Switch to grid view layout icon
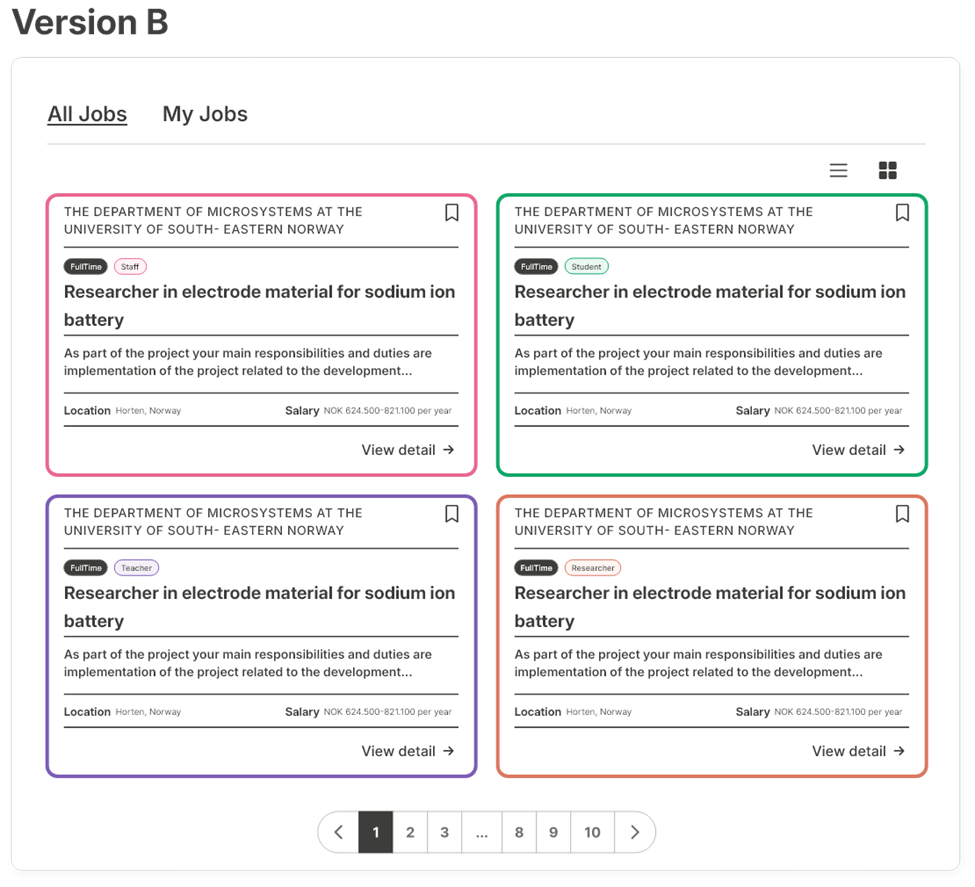Image resolution: width=975 pixels, height=887 pixels. click(887, 170)
